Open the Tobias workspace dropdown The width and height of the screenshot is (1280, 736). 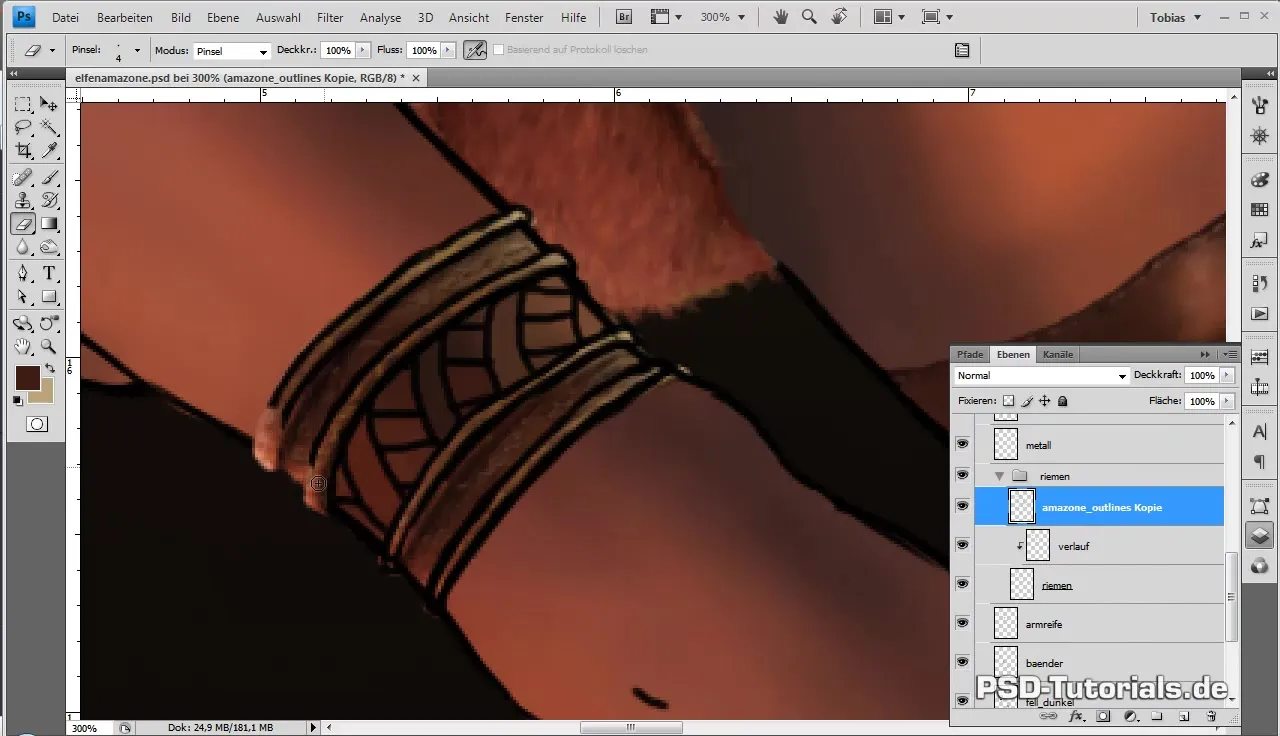pos(1176,17)
